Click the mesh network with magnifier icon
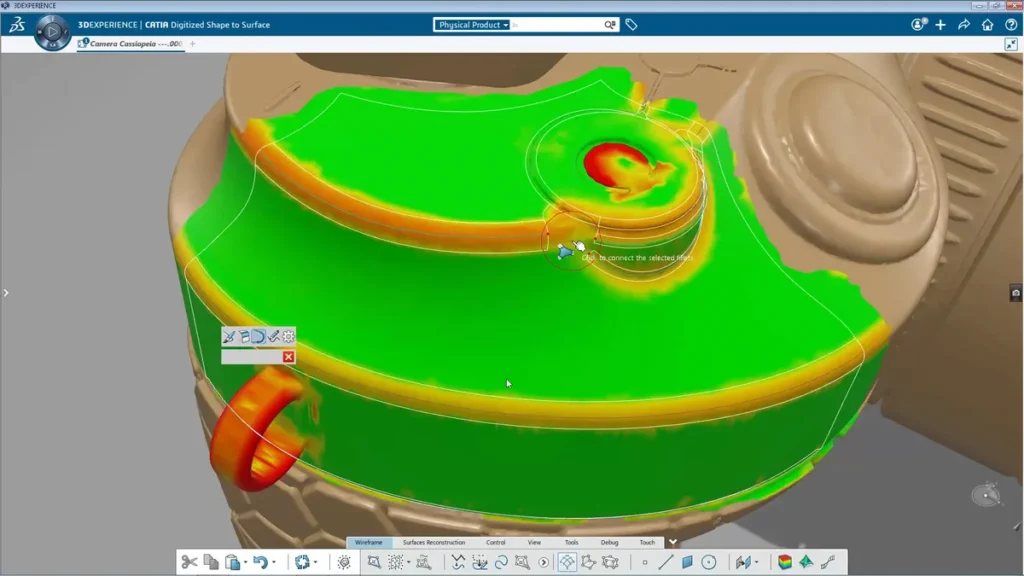The height and width of the screenshot is (576, 1024). [x=424, y=562]
